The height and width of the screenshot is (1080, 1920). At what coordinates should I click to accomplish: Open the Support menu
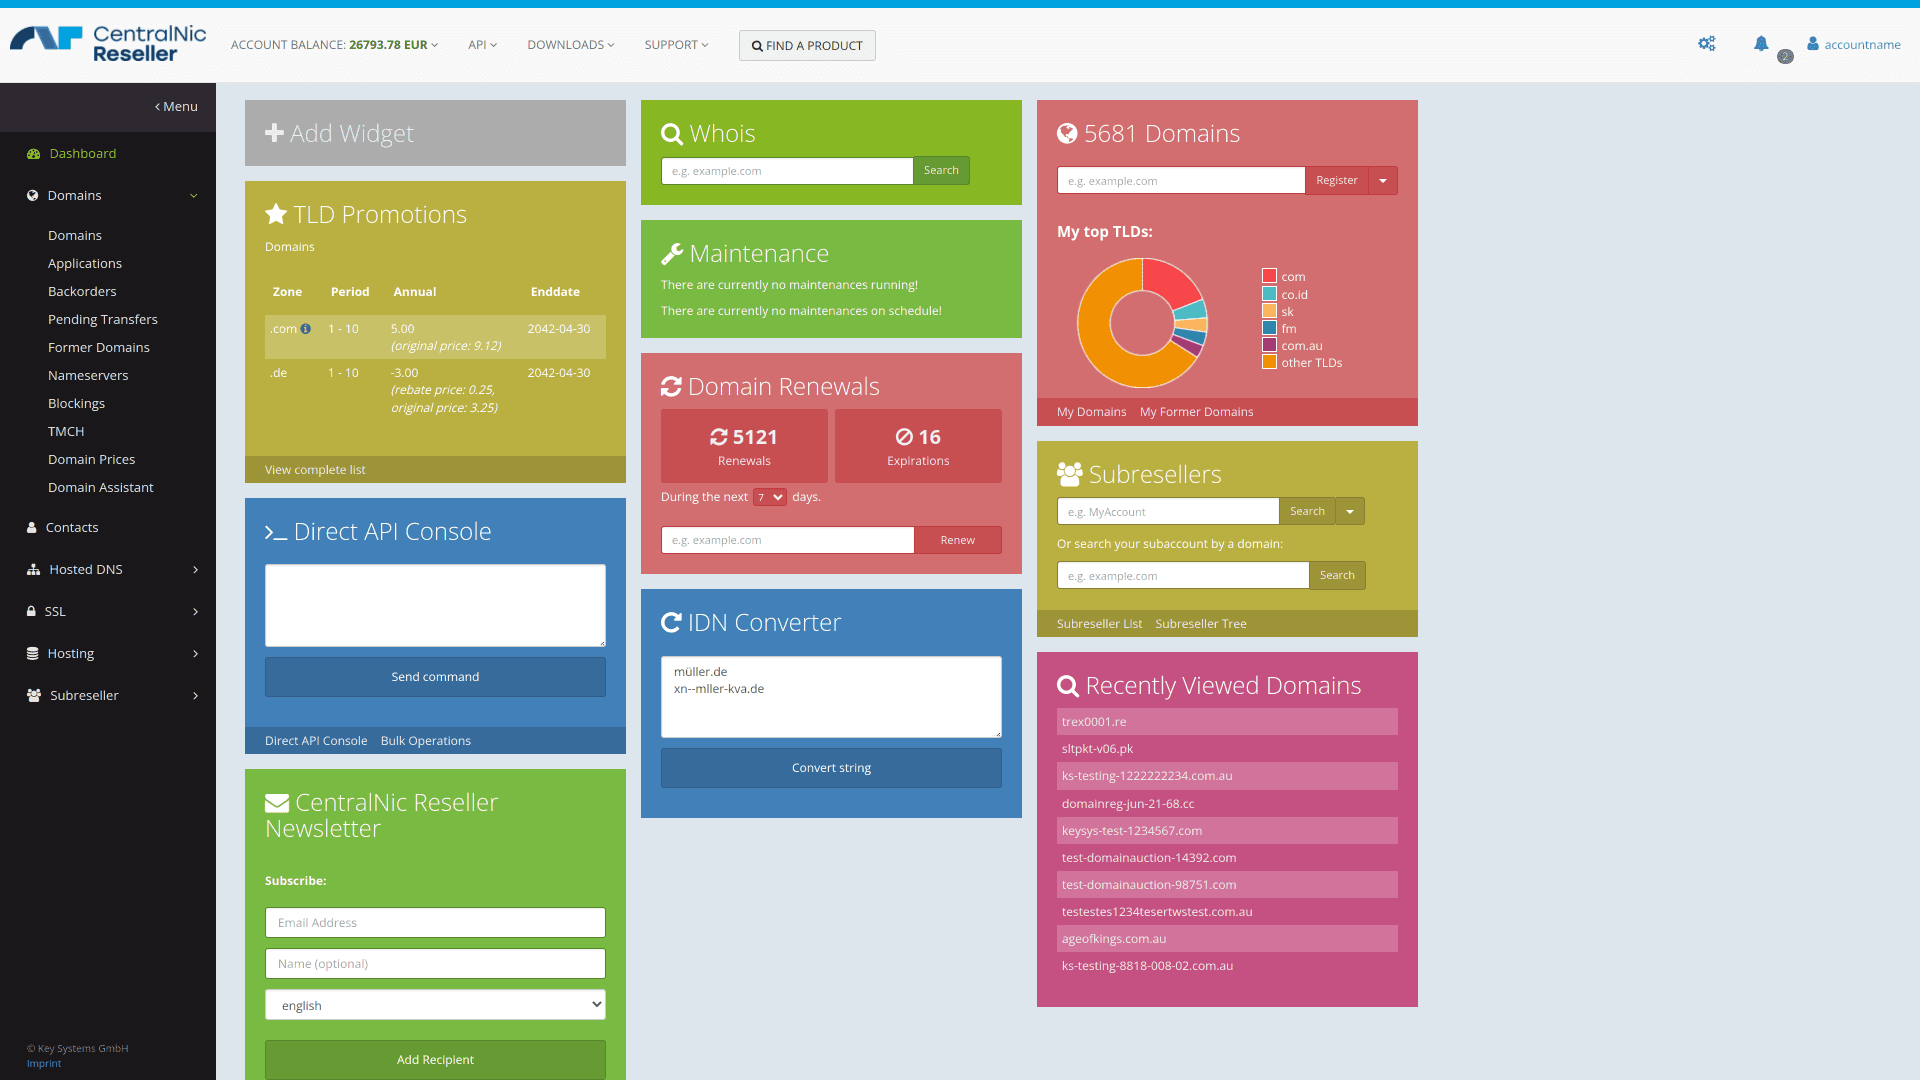point(676,45)
